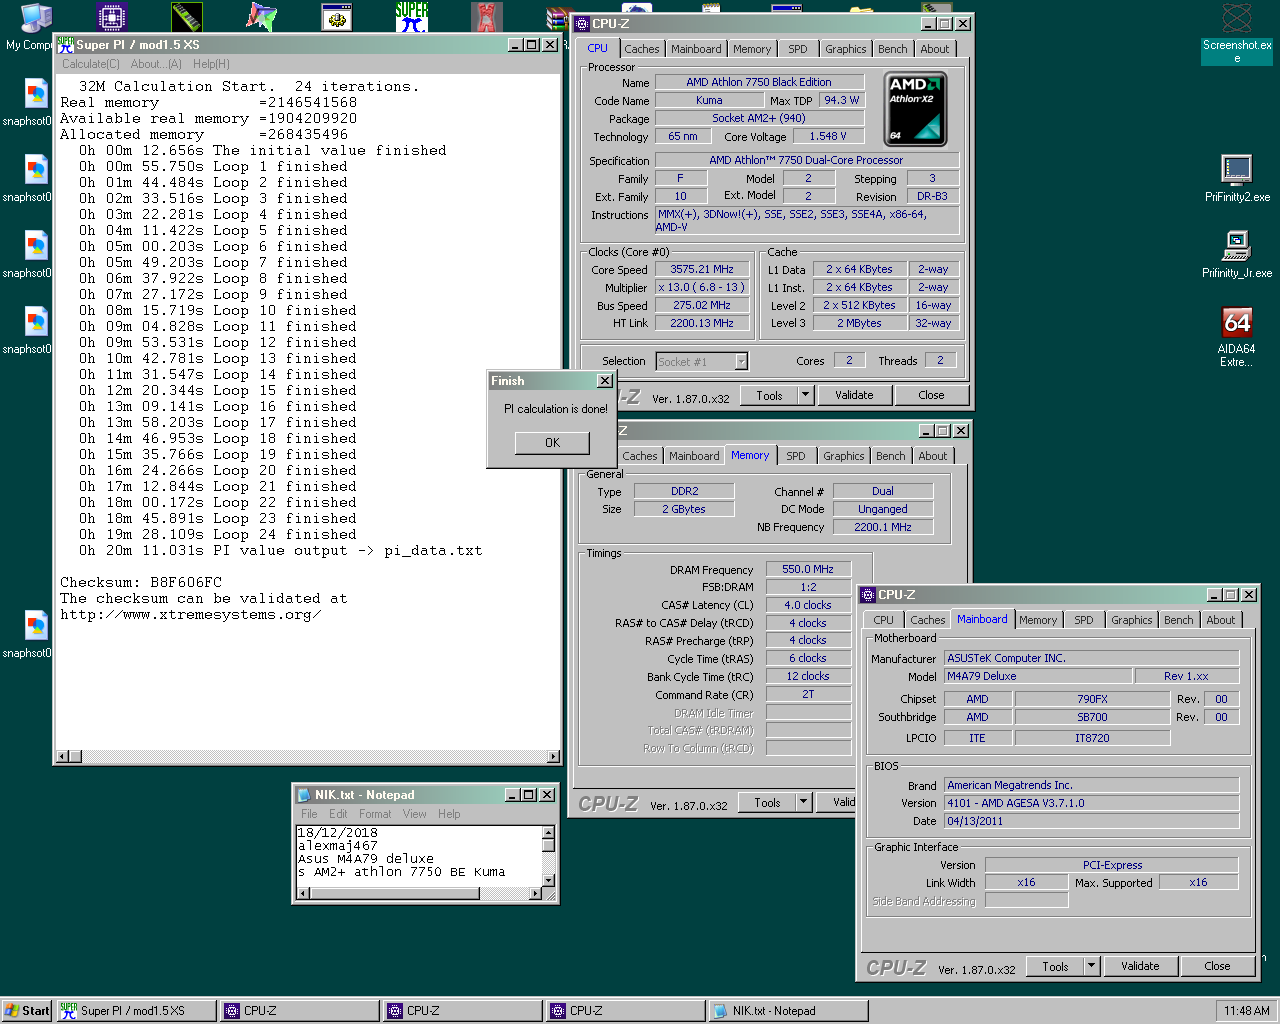Click the CAS# Latency value 4.0 clocks
This screenshot has width=1280, height=1024.
(x=808, y=605)
